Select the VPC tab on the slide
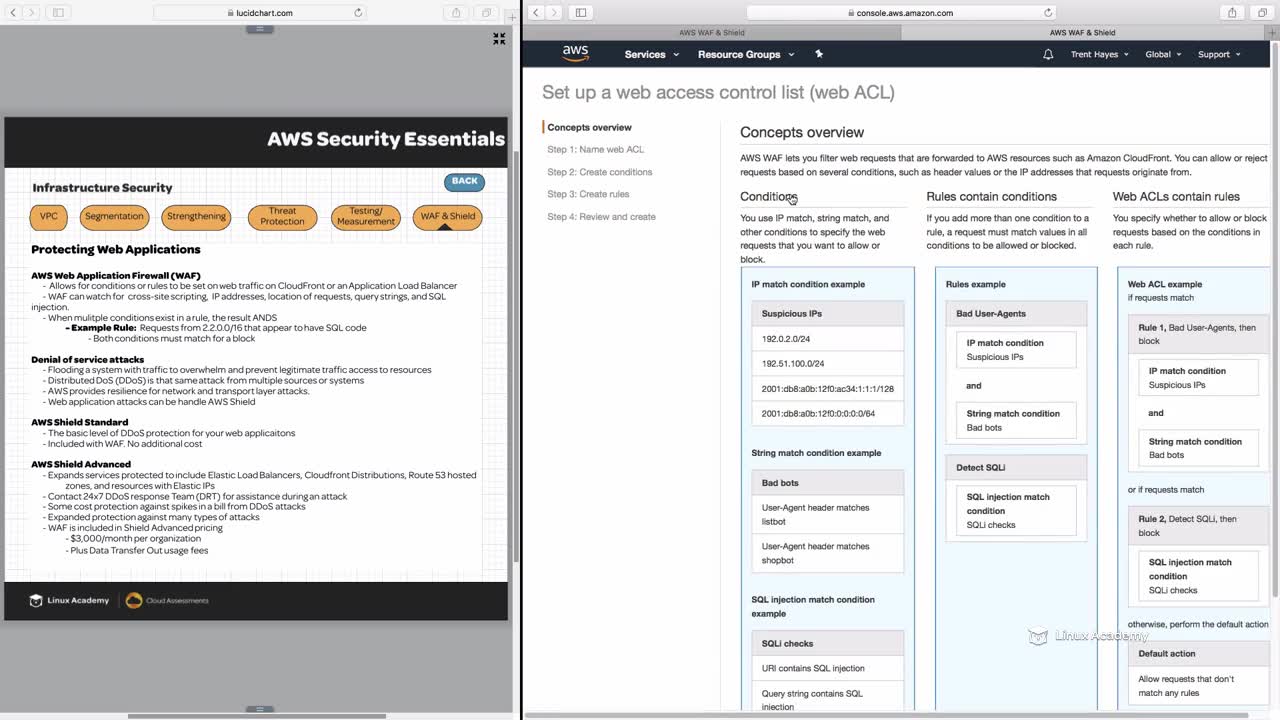The width and height of the screenshot is (1280, 720). point(49,217)
